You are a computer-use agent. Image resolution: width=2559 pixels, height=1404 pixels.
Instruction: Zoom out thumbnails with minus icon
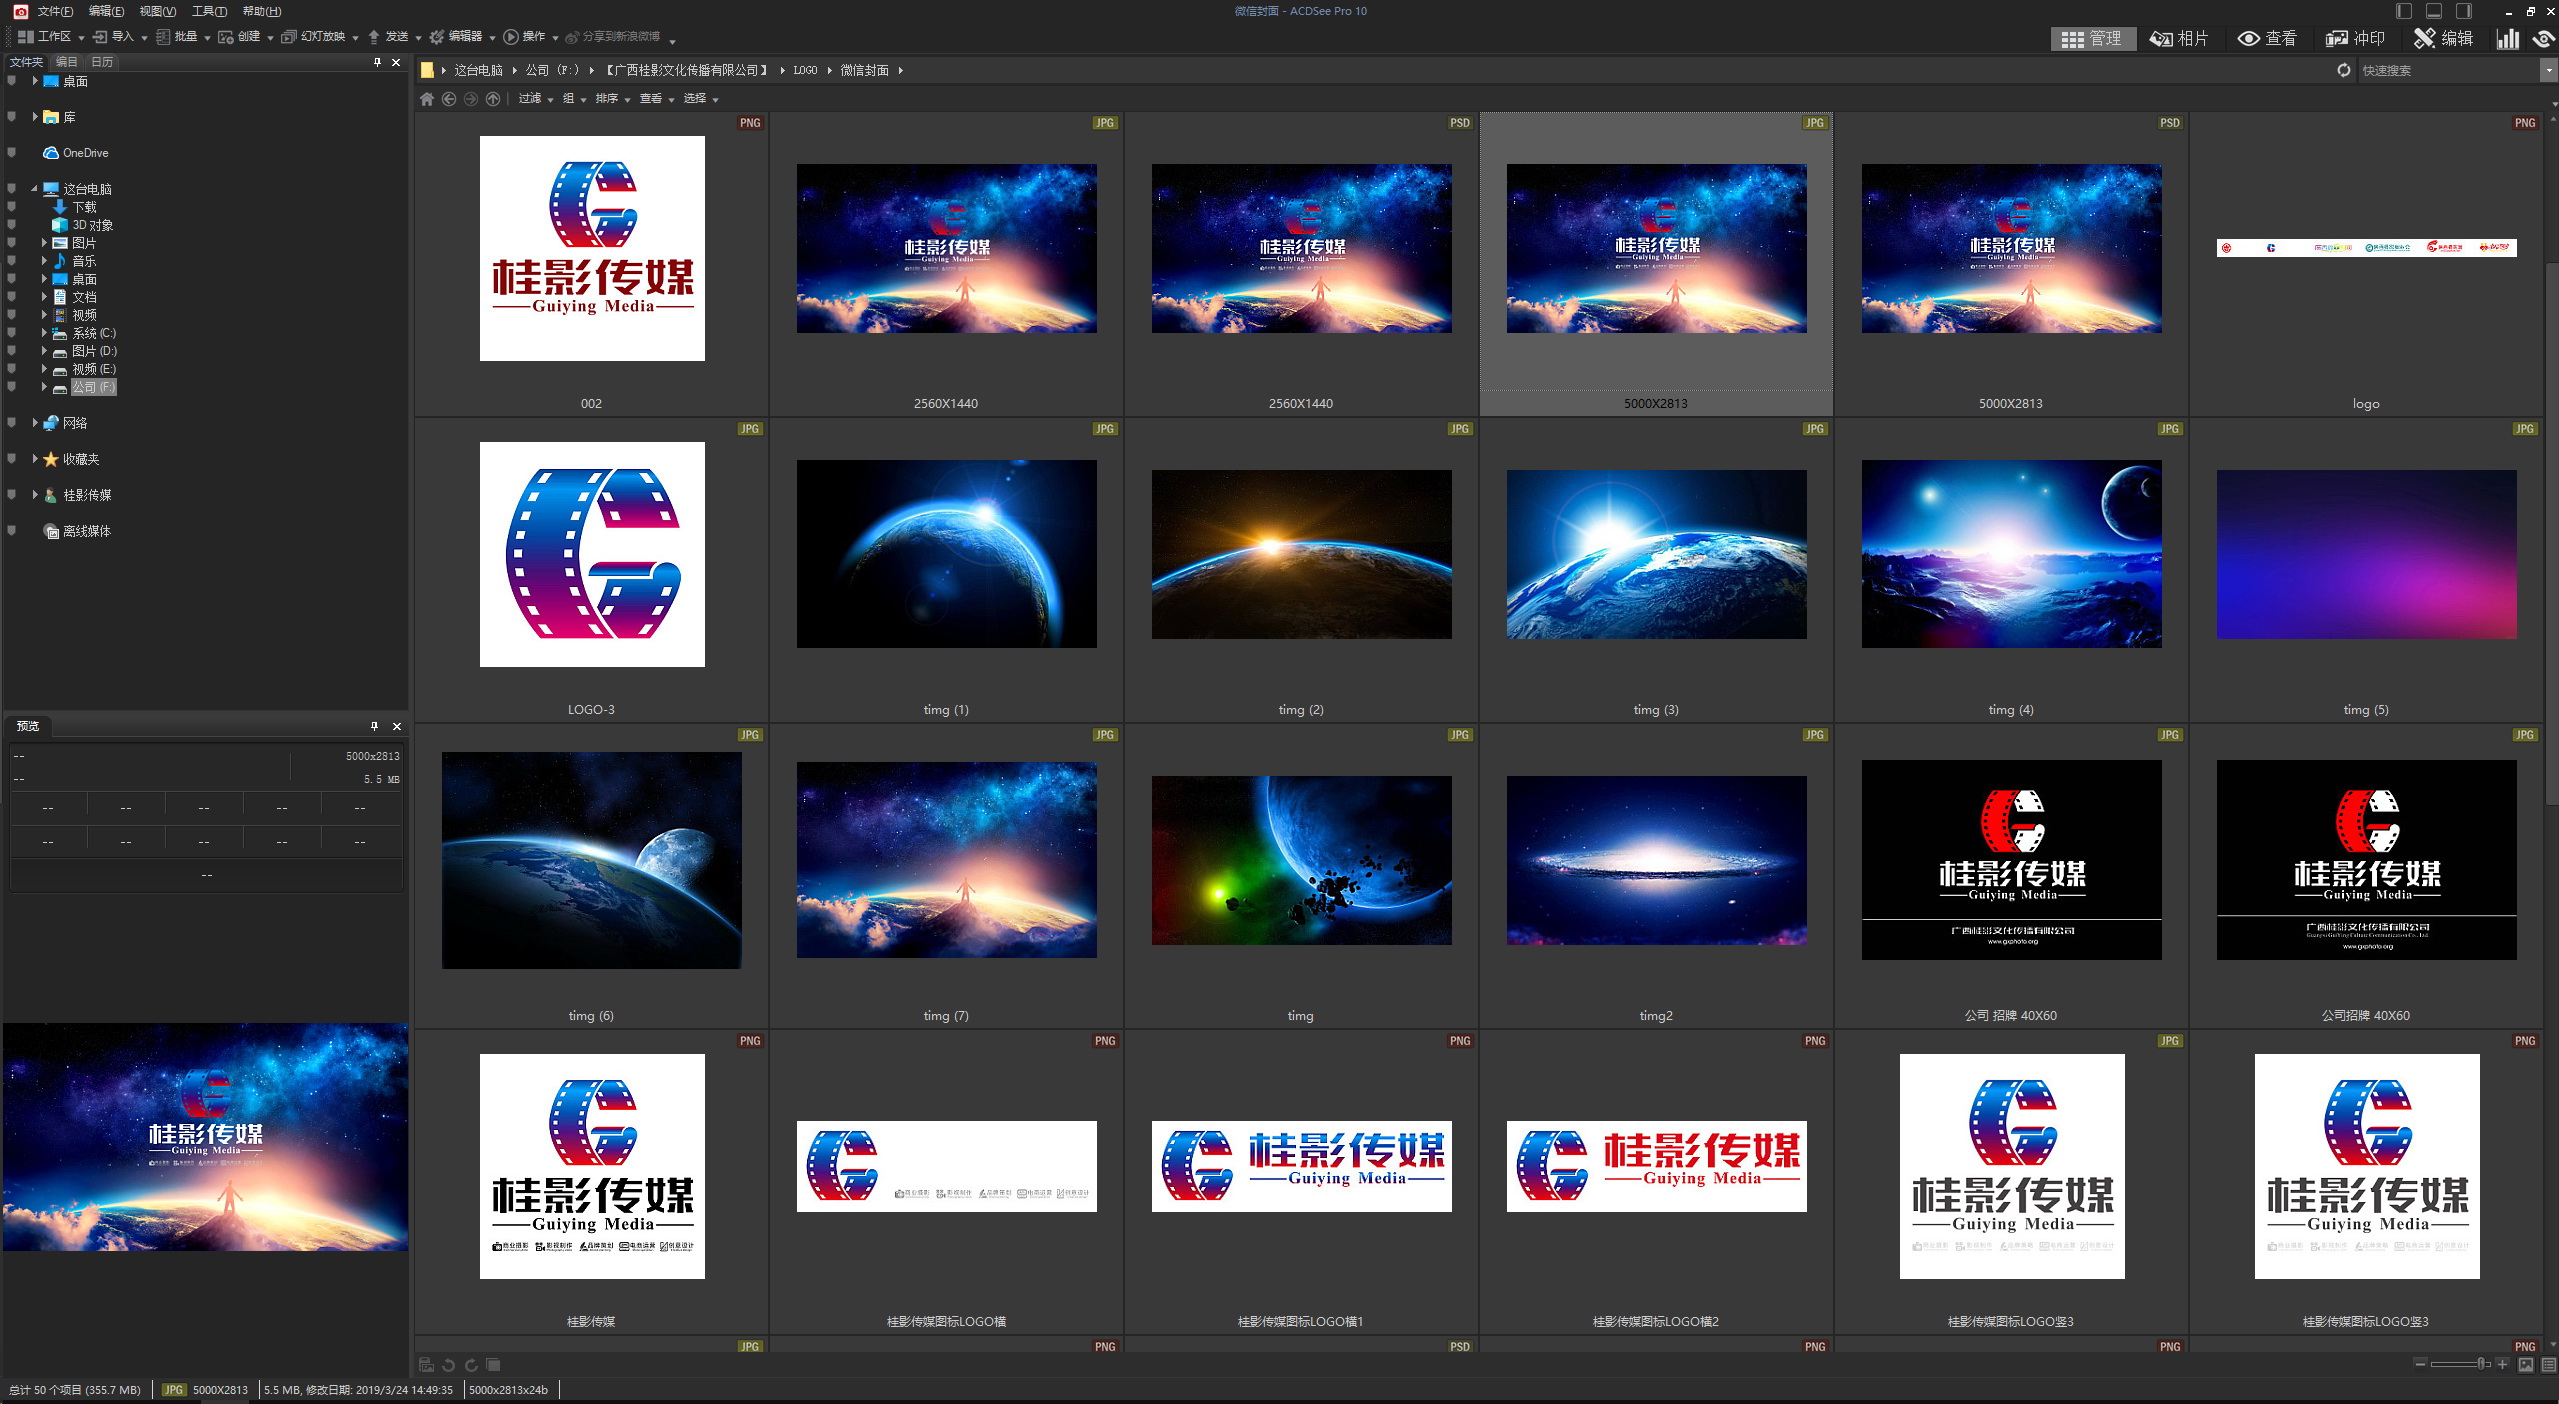click(2420, 1364)
